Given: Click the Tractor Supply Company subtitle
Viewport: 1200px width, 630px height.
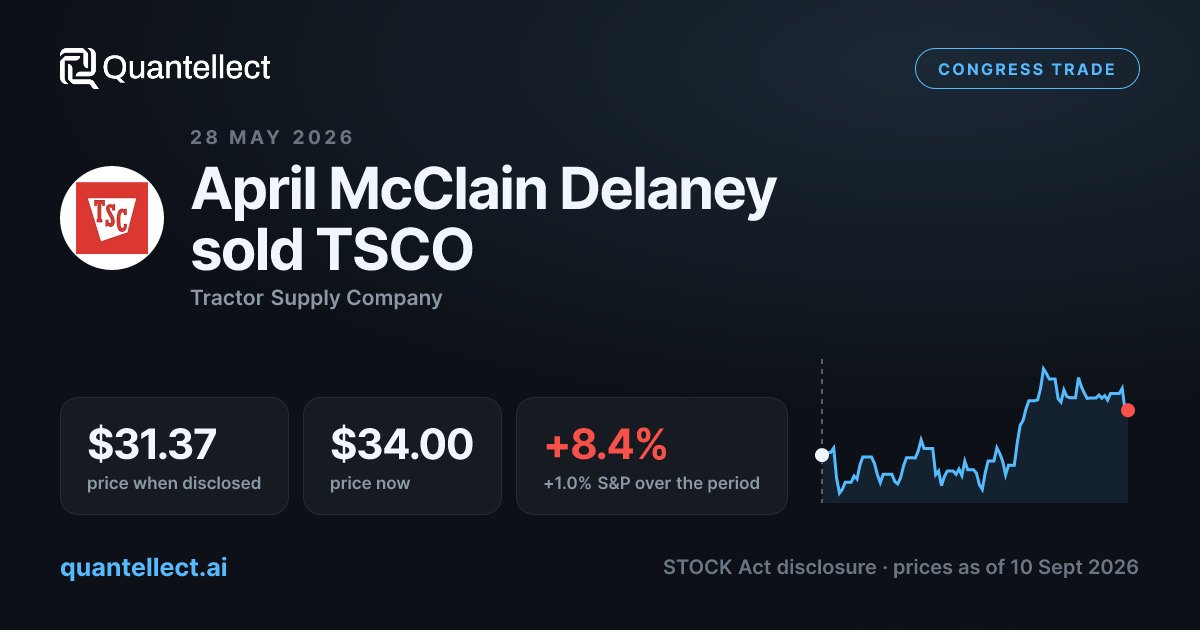Looking at the screenshot, I should click(x=316, y=298).
